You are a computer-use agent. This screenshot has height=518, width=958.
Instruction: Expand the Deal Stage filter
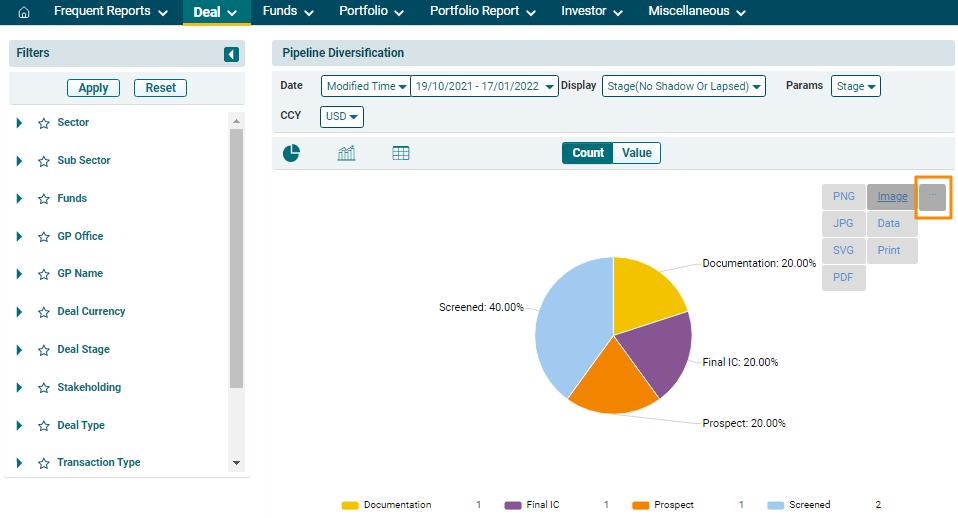pos(19,350)
